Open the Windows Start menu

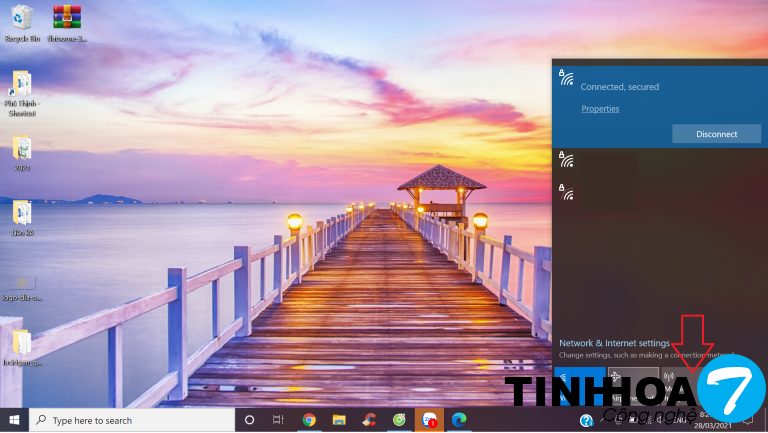(x=14, y=420)
